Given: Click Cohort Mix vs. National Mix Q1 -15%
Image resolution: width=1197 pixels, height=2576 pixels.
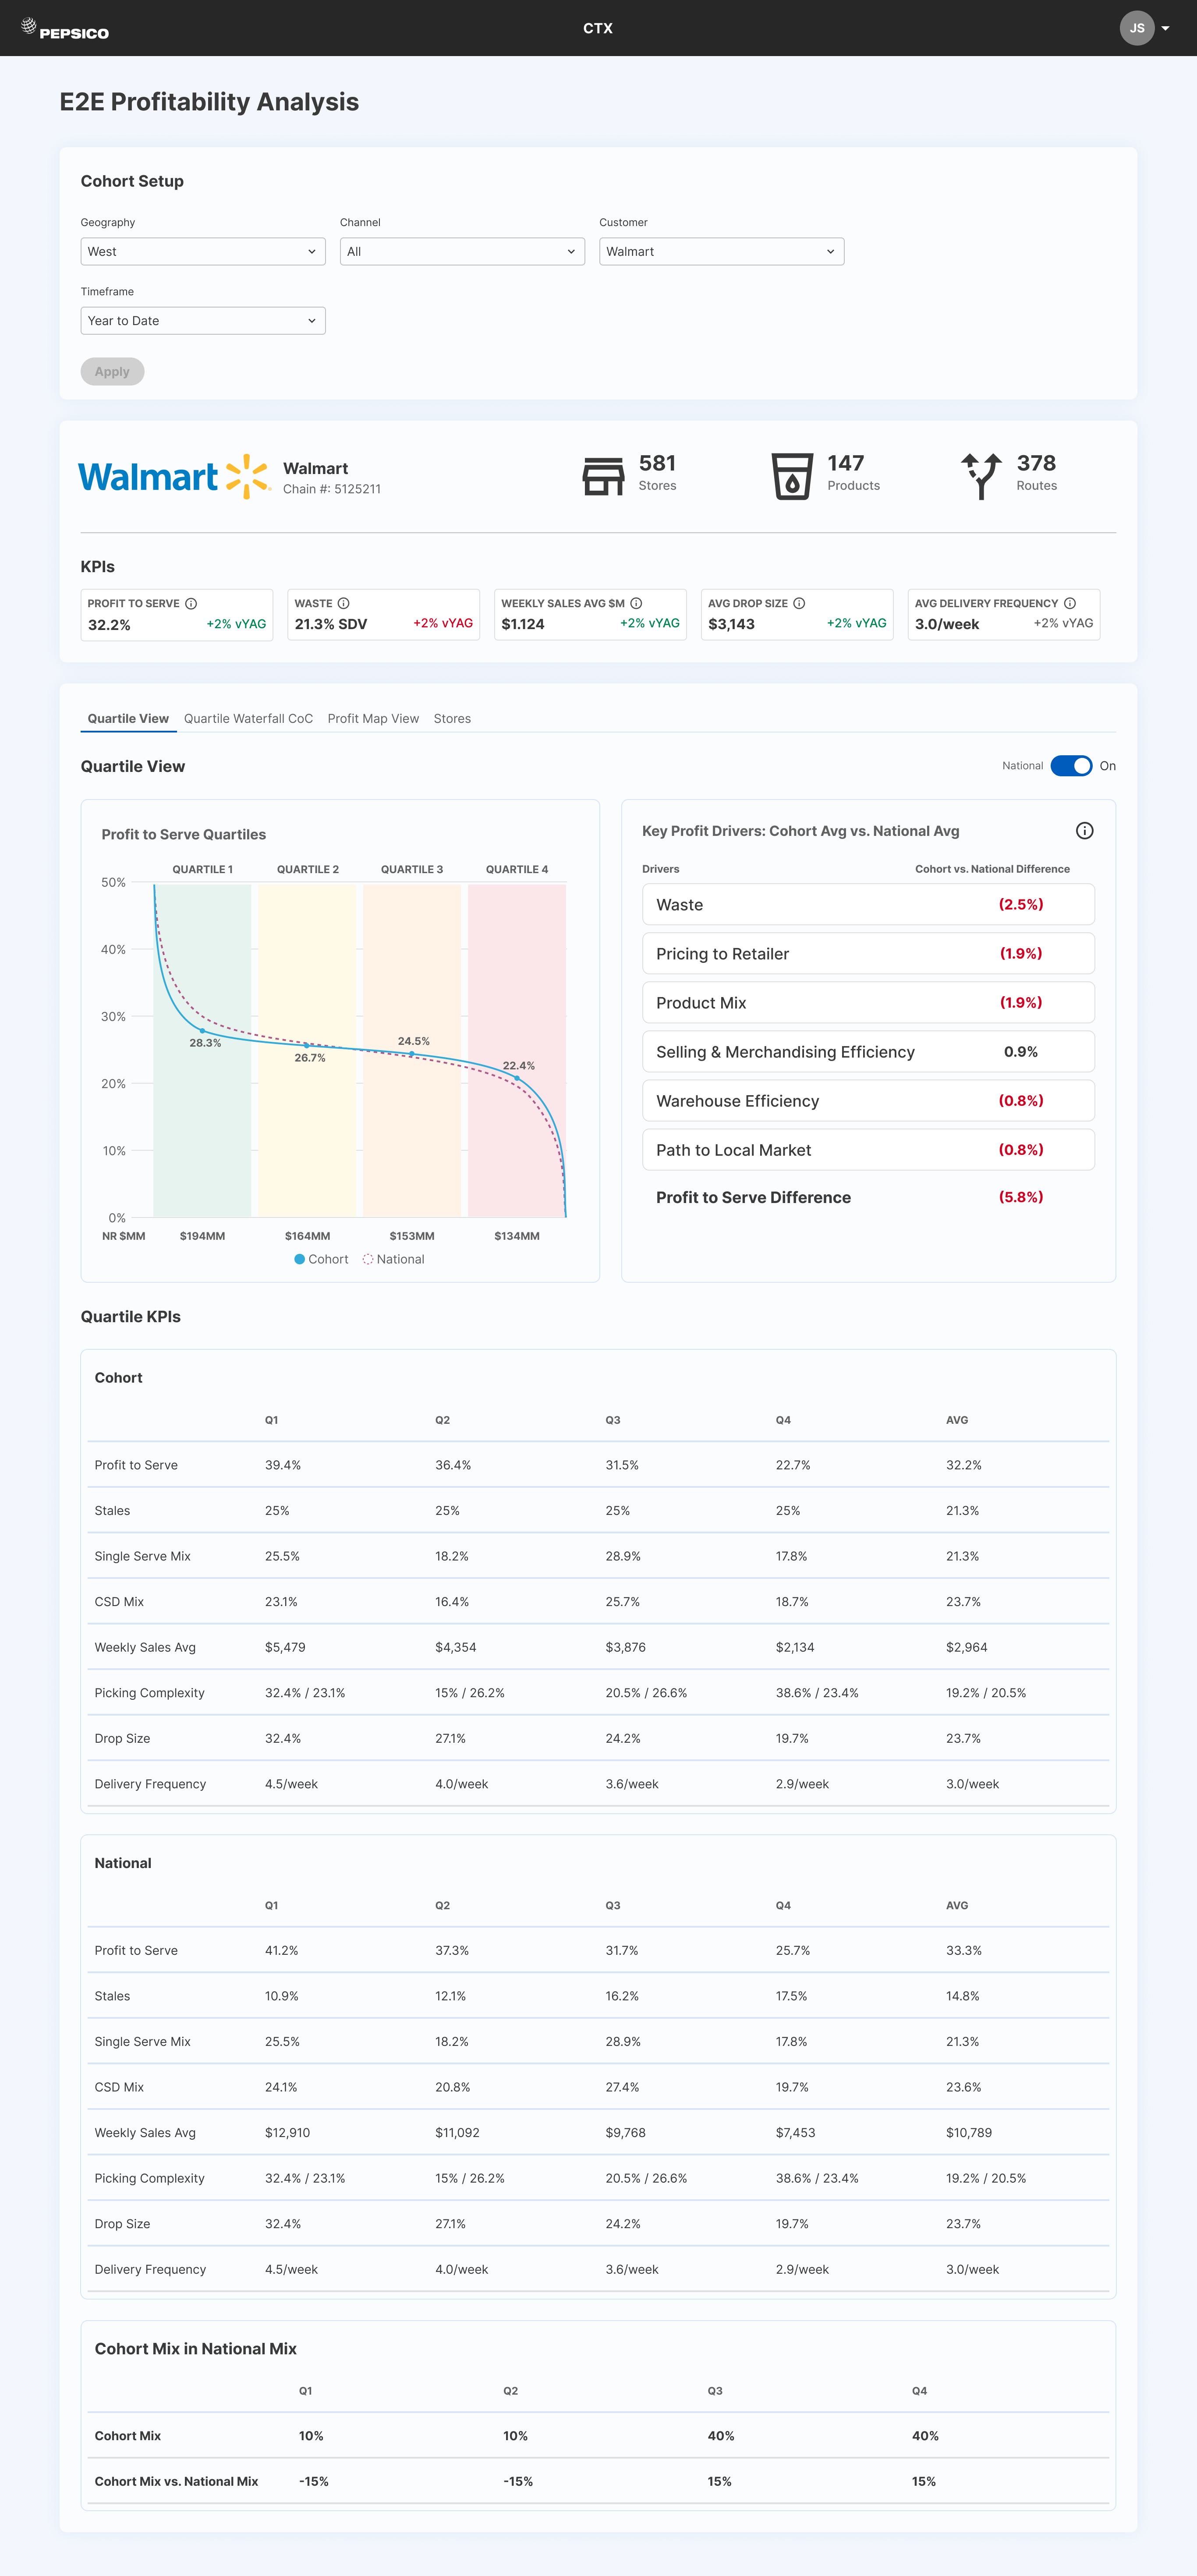Looking at the screenshot, I should pyautogui.click(x=314, y=2481).
